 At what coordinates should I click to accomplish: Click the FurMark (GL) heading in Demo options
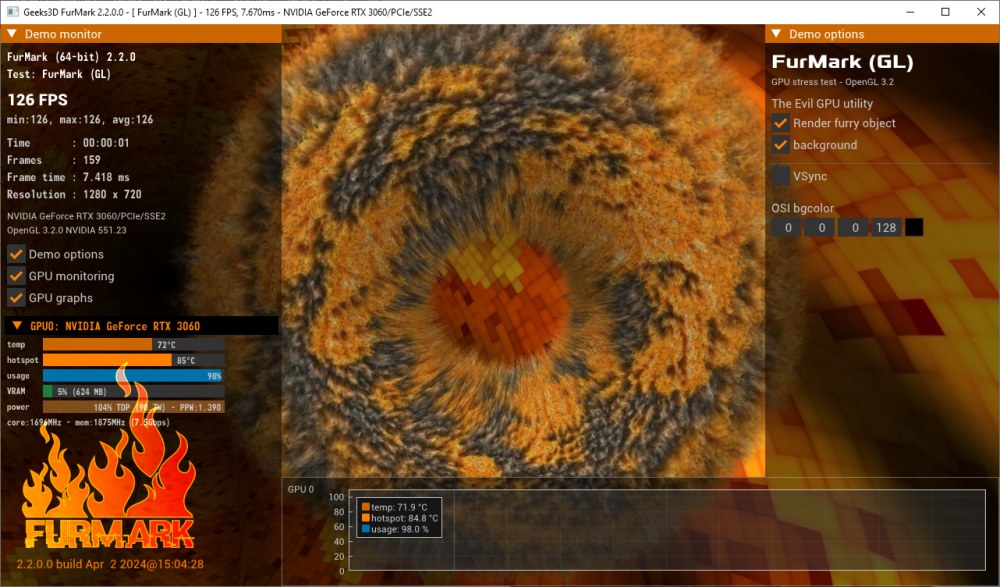pyautogui.click(x=842, y=62)
